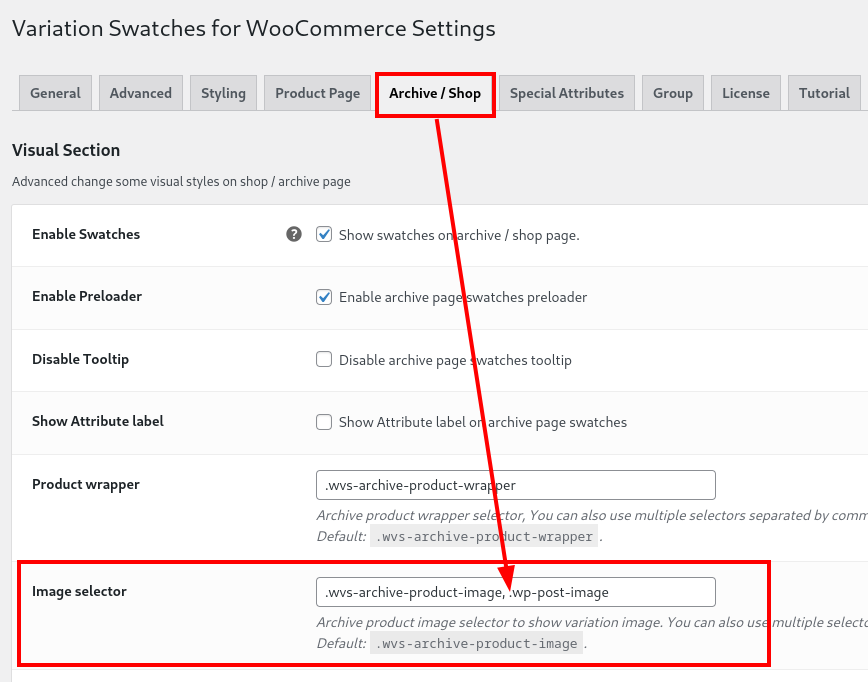Select the Styling tab

click(223, 93)
